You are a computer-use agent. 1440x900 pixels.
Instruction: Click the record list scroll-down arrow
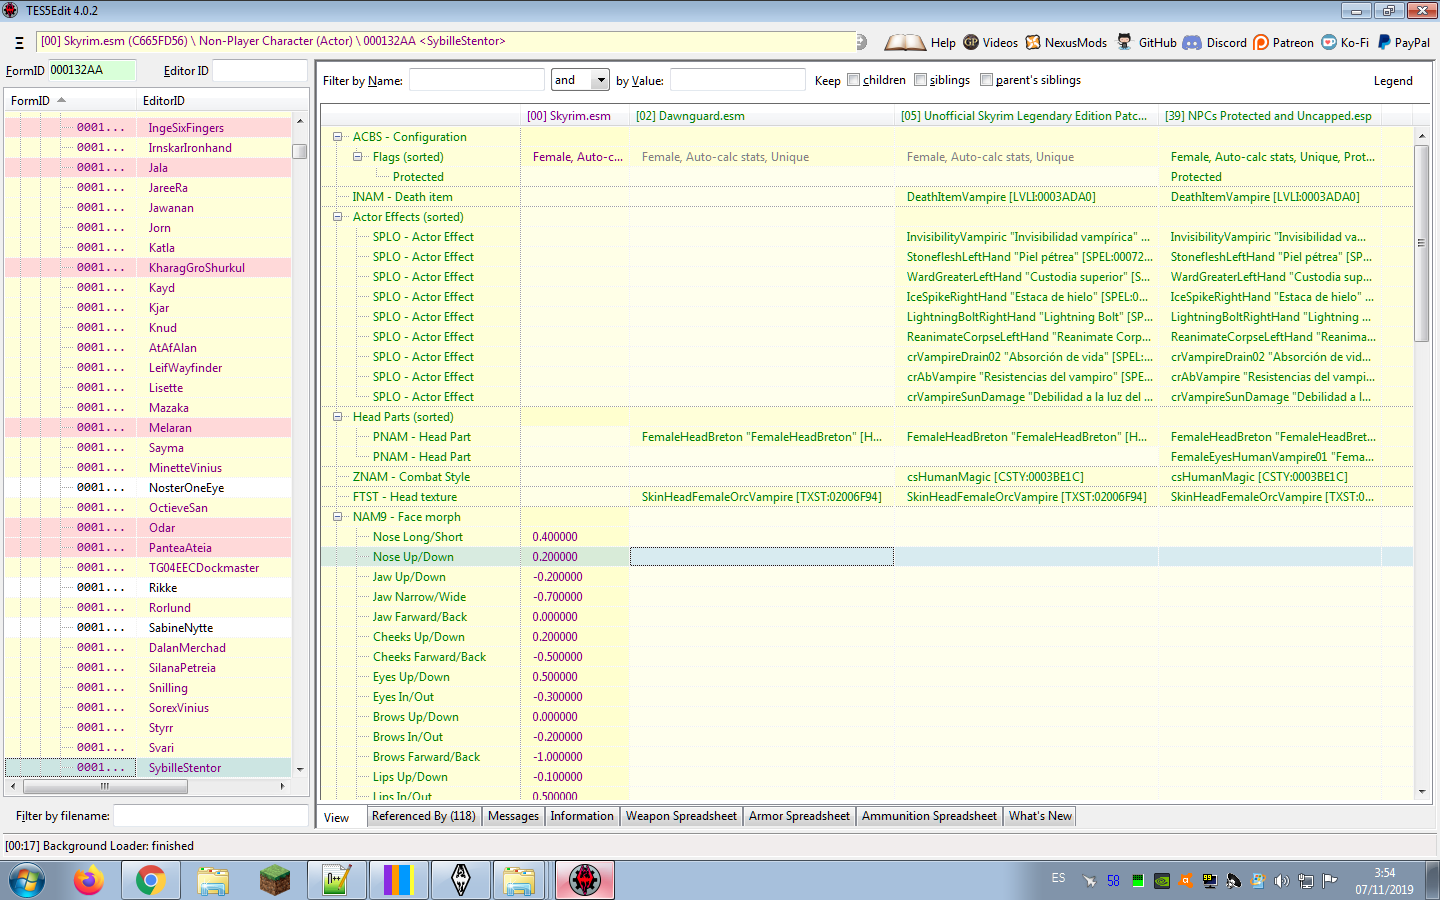(300, 770)
